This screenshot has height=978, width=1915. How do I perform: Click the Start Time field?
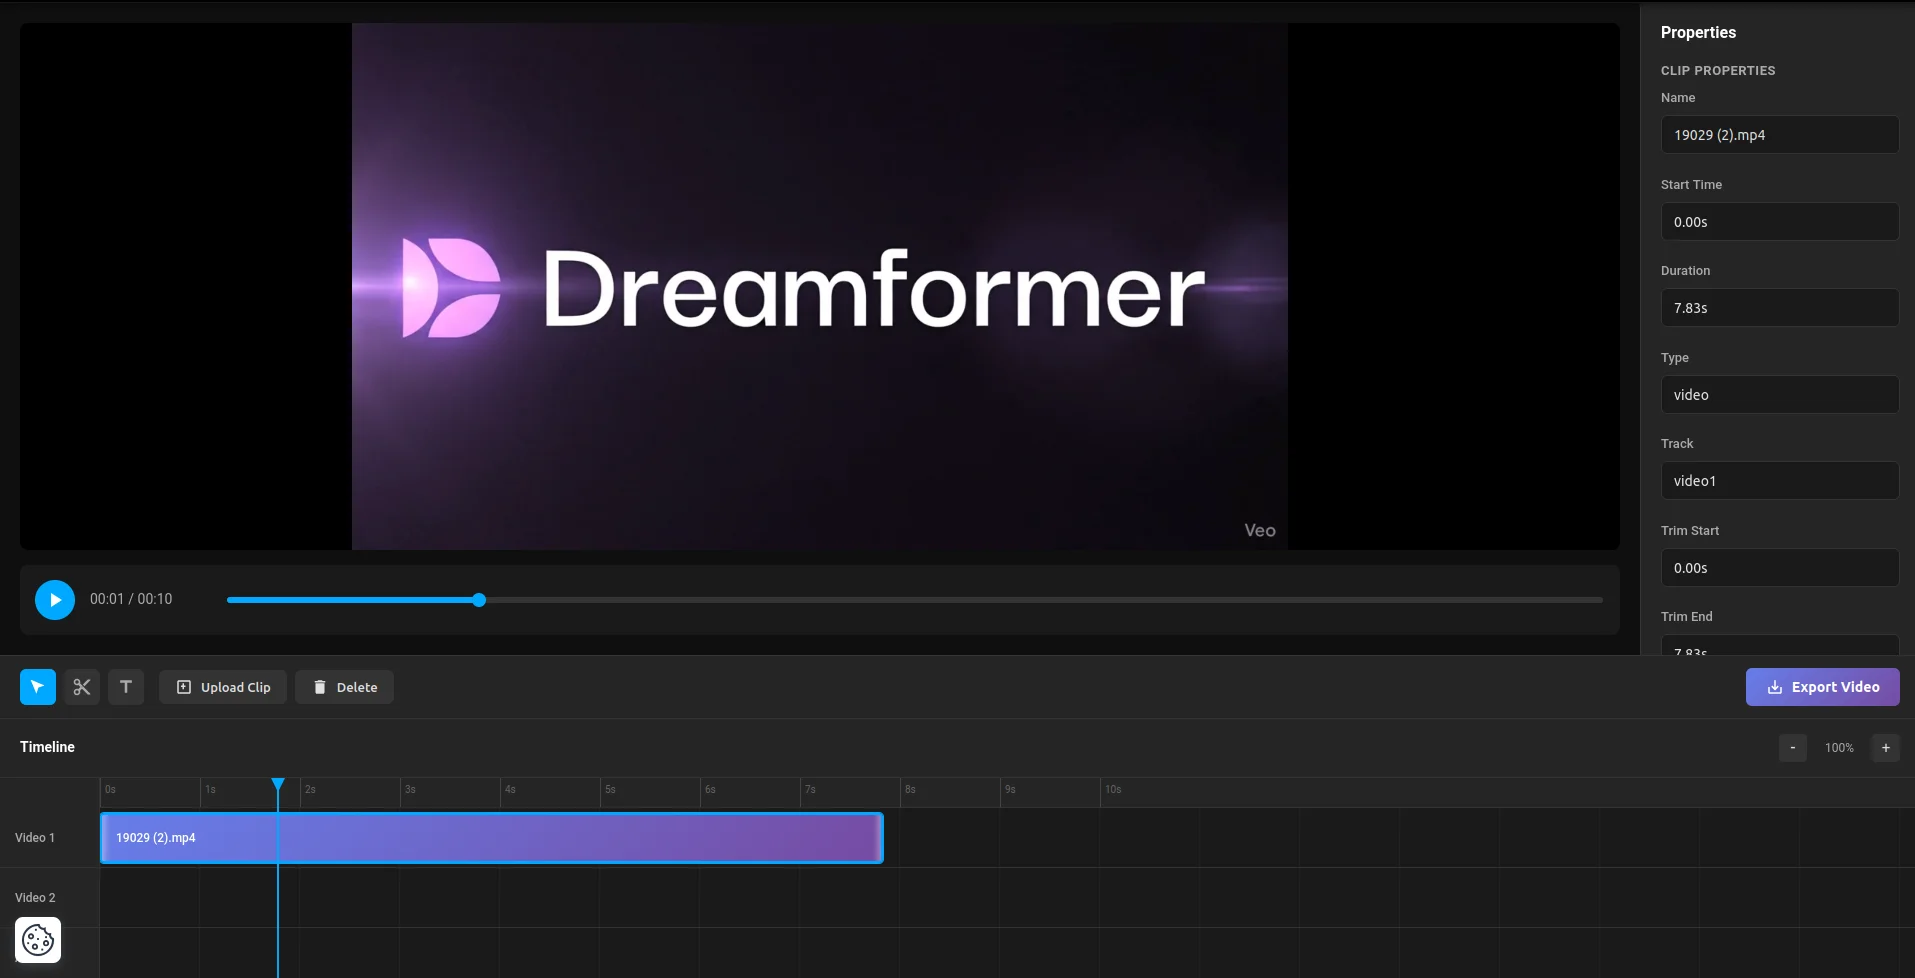1779,221
